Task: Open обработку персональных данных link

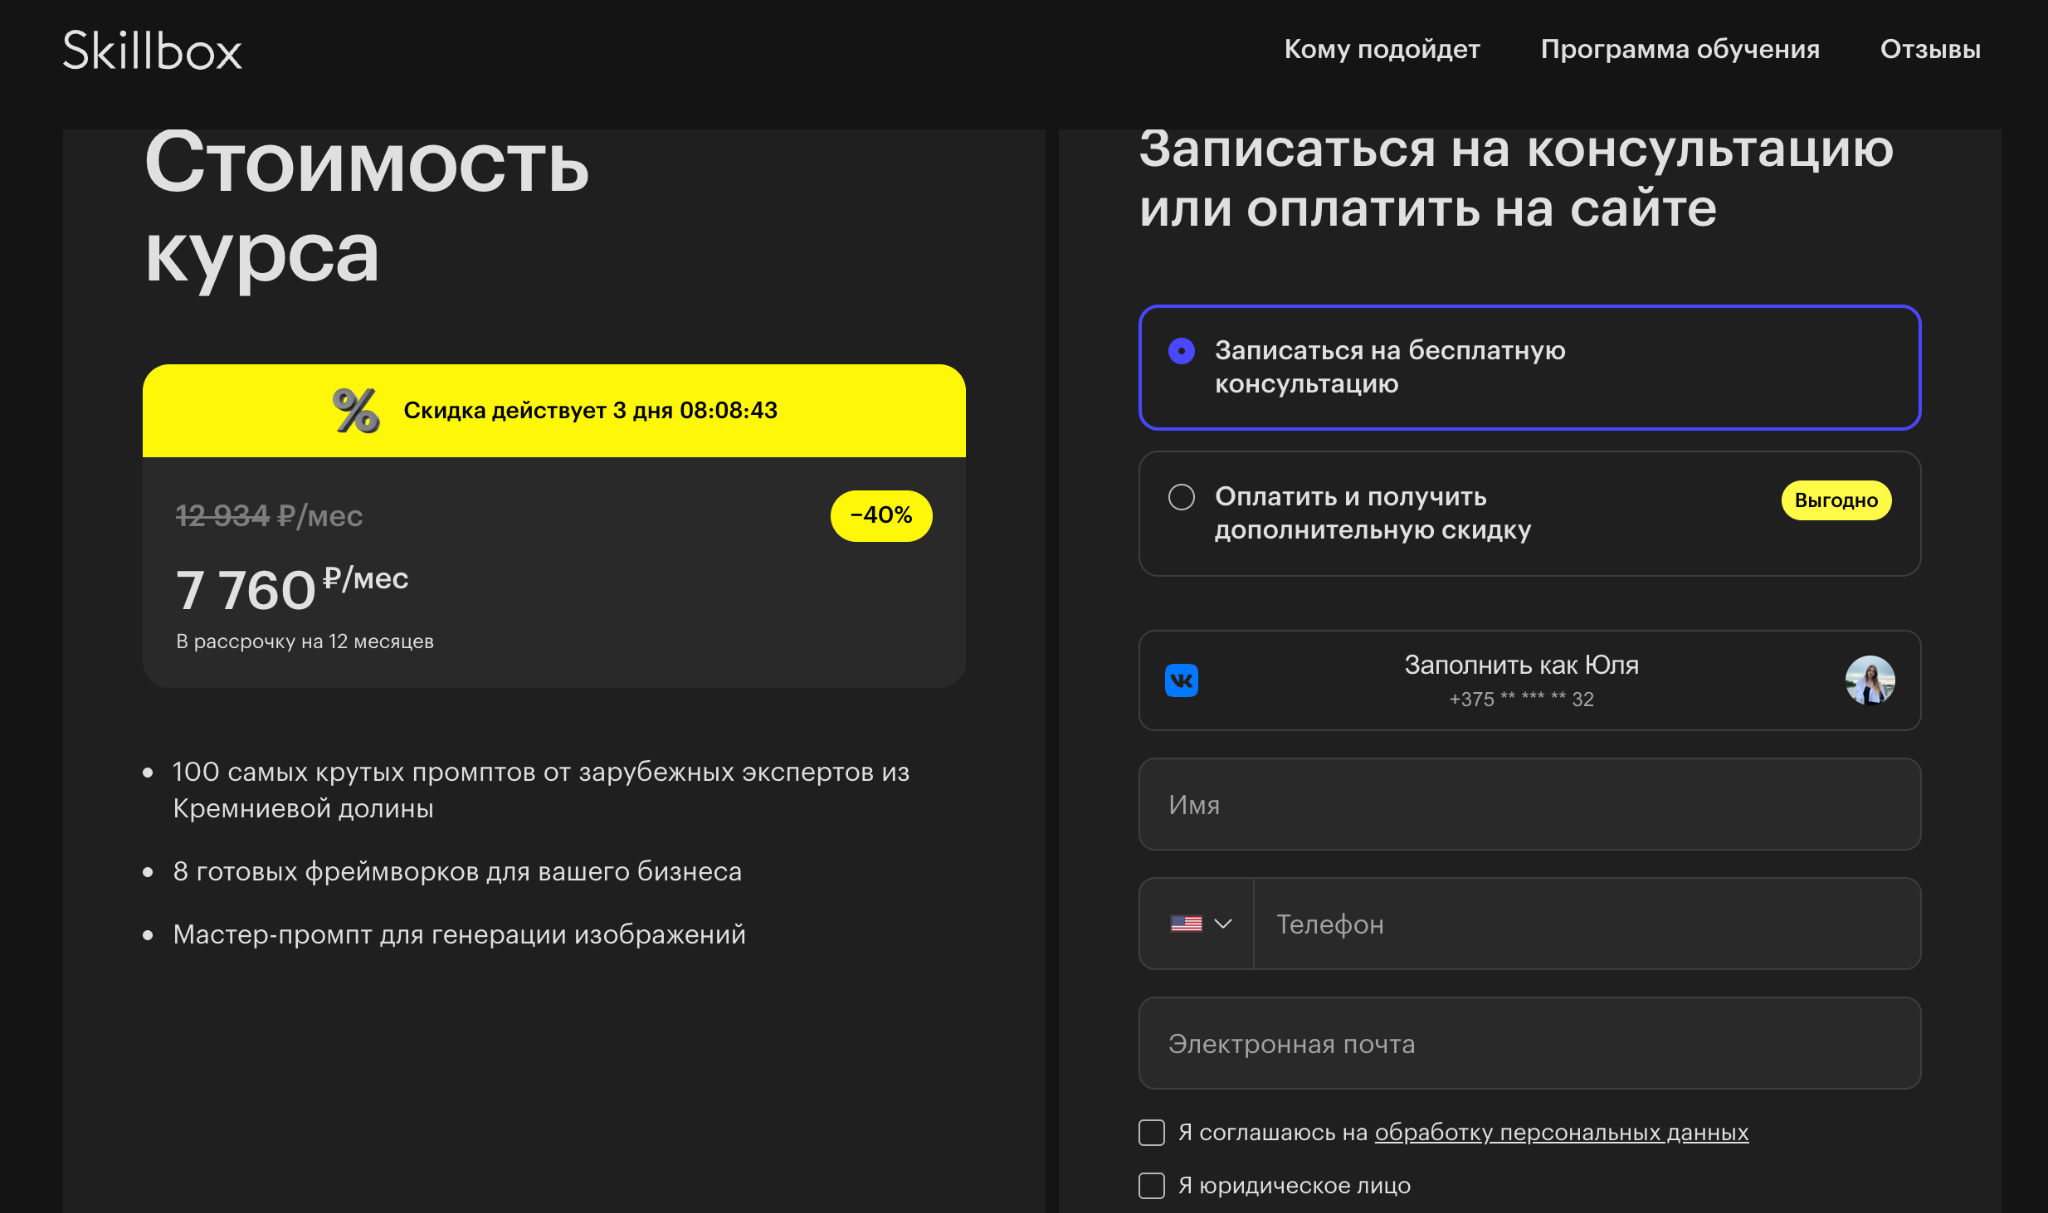Action: 1561,1132
